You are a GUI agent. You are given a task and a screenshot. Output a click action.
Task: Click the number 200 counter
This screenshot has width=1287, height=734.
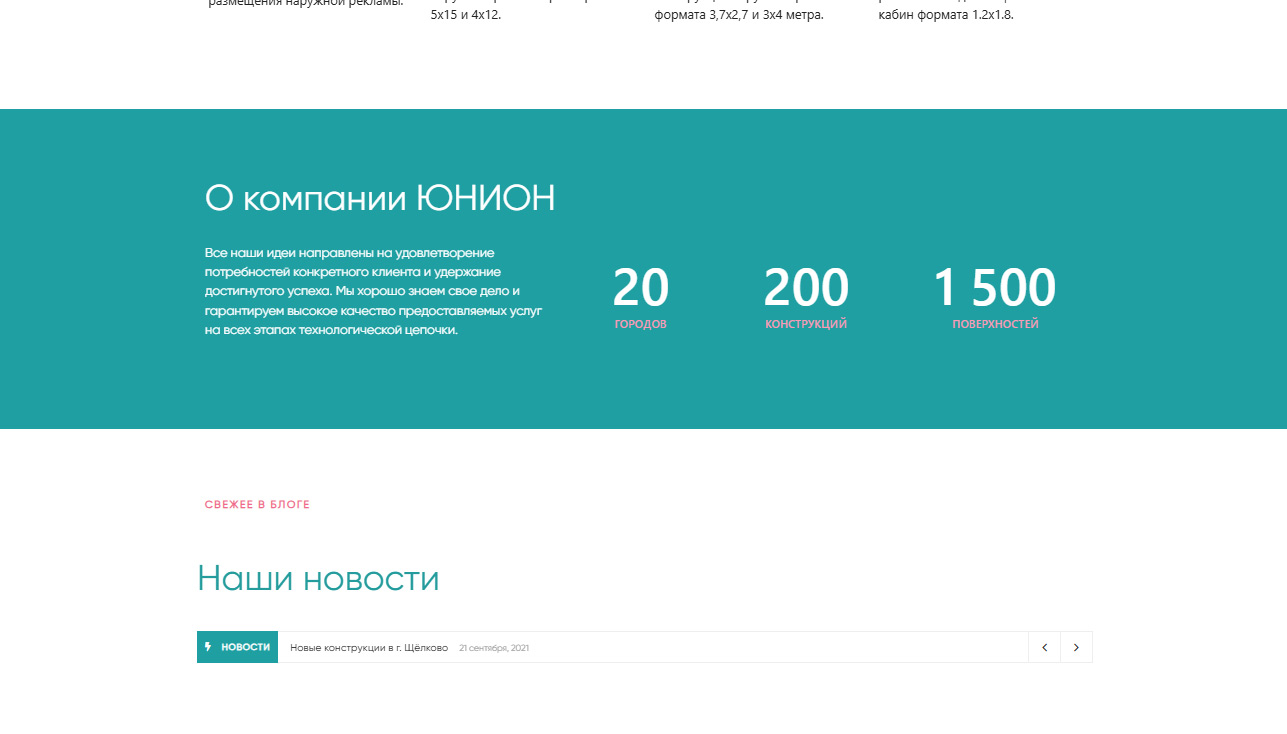pyautogui.click(x=806, y=288)
